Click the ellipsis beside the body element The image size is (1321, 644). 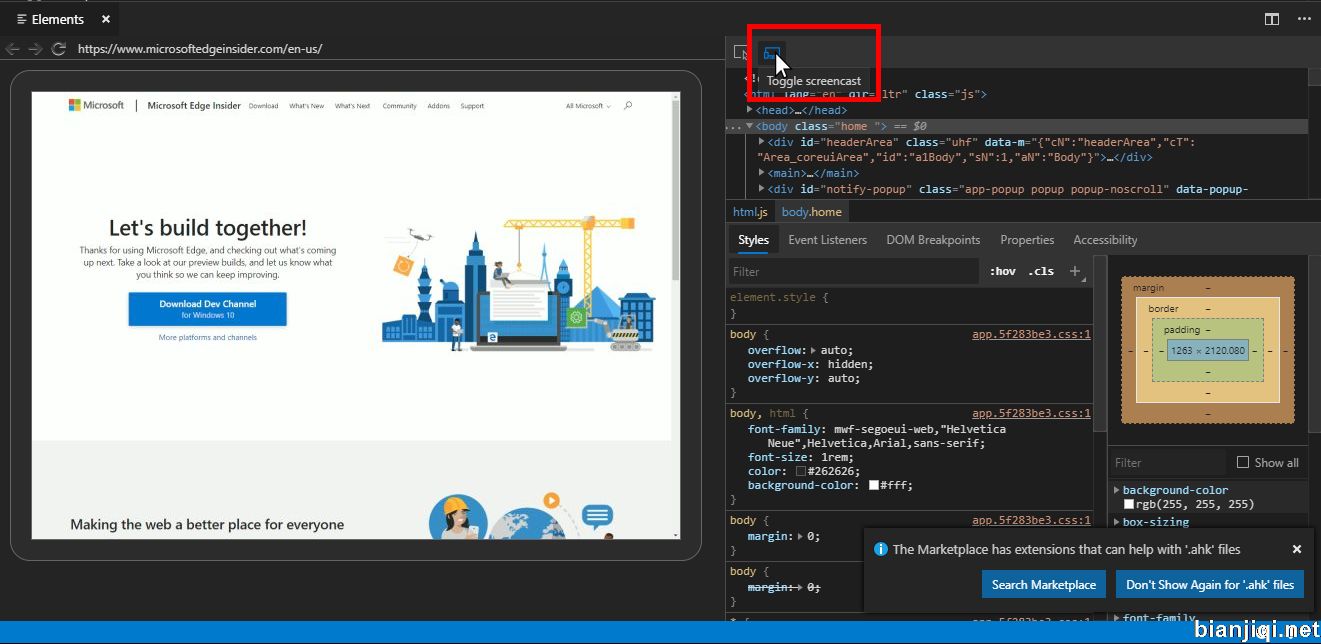click(733, 127)
